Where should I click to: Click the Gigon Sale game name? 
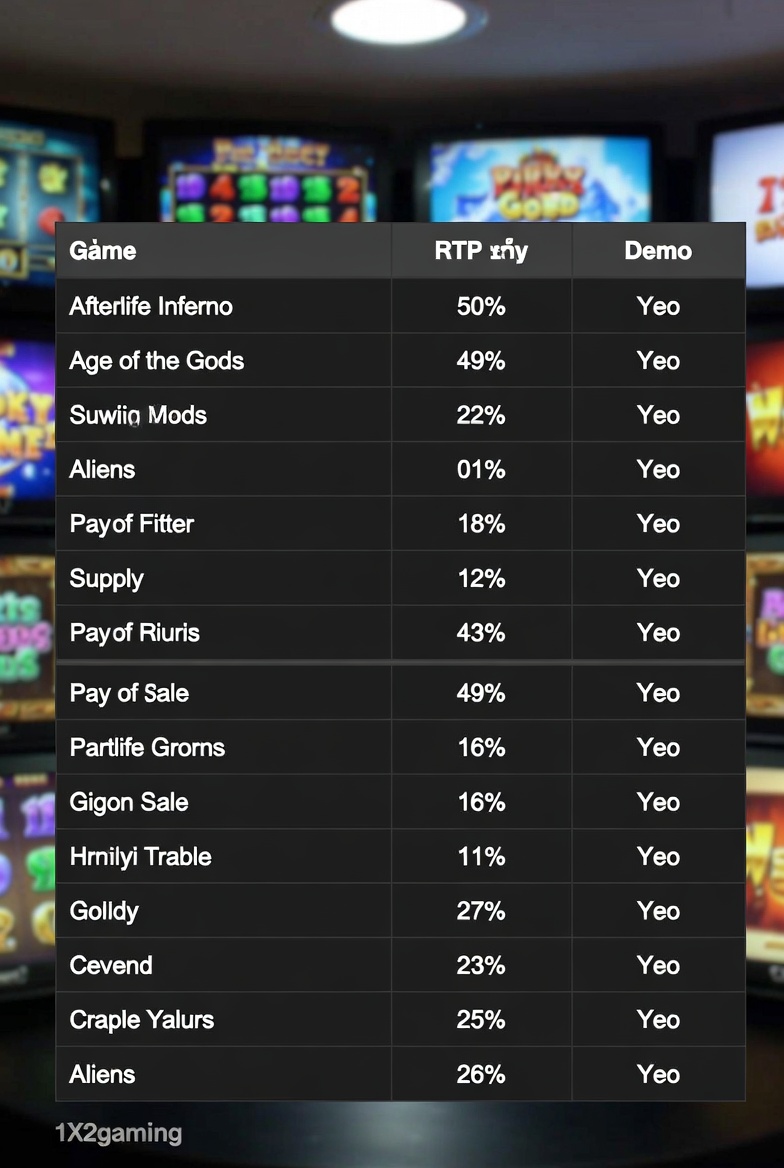click(129, 802)
